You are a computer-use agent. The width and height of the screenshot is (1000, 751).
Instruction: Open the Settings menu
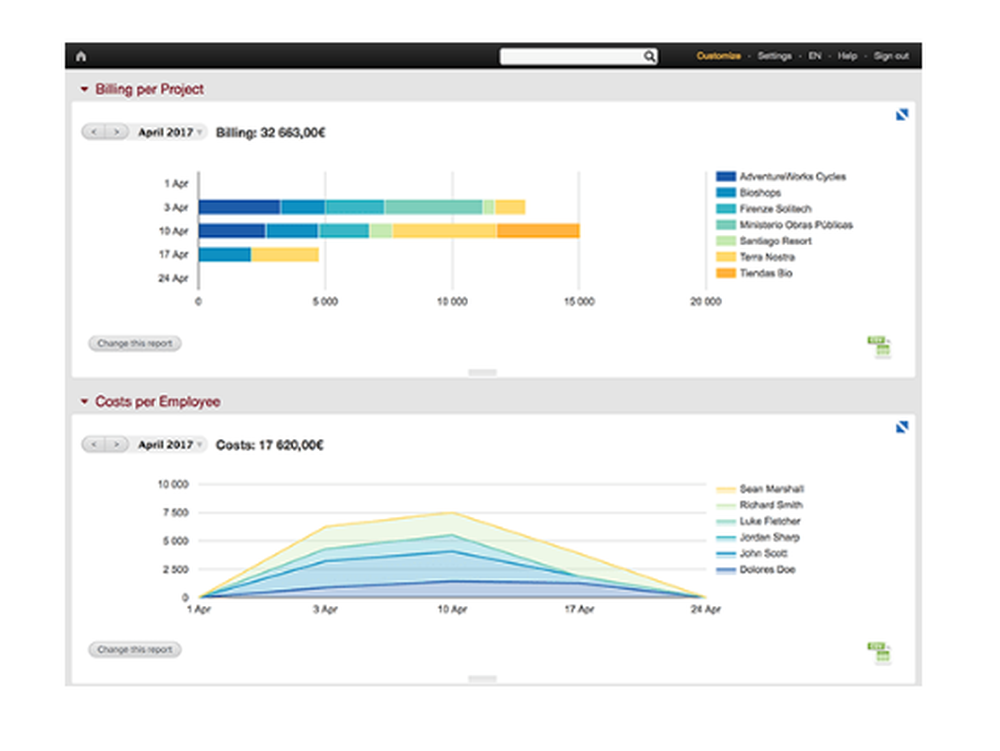point(775,56)
